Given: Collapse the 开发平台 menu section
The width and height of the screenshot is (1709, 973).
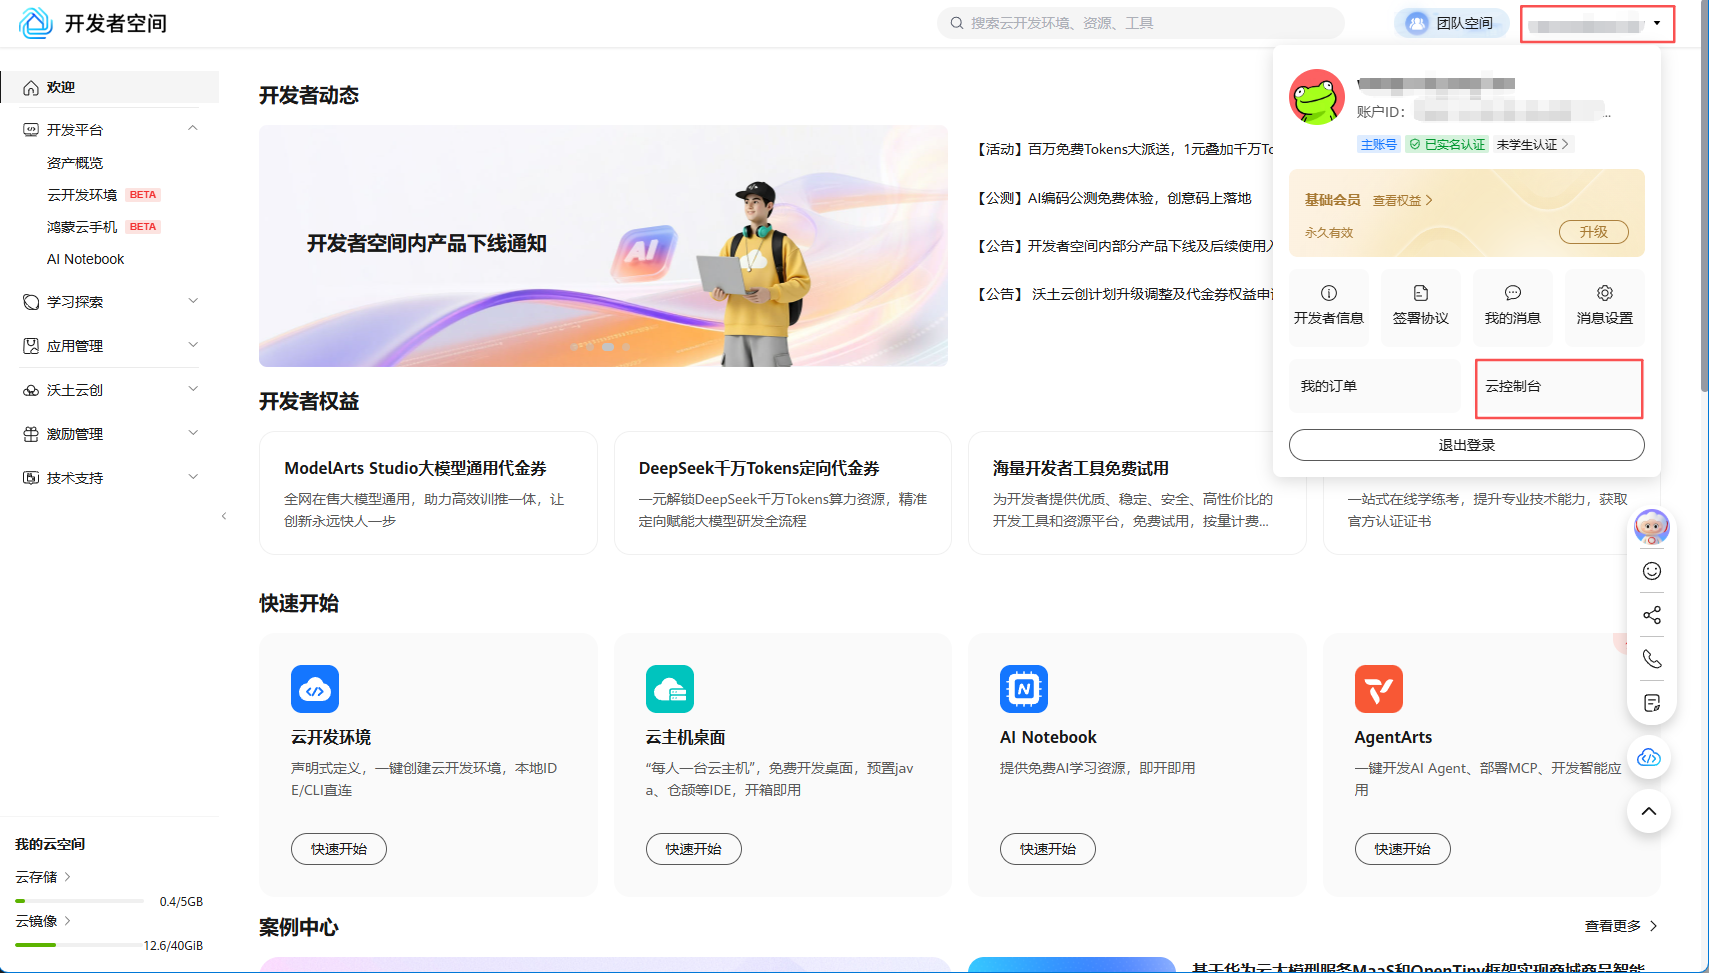Looking at the screenshot, I should point(193,128).
